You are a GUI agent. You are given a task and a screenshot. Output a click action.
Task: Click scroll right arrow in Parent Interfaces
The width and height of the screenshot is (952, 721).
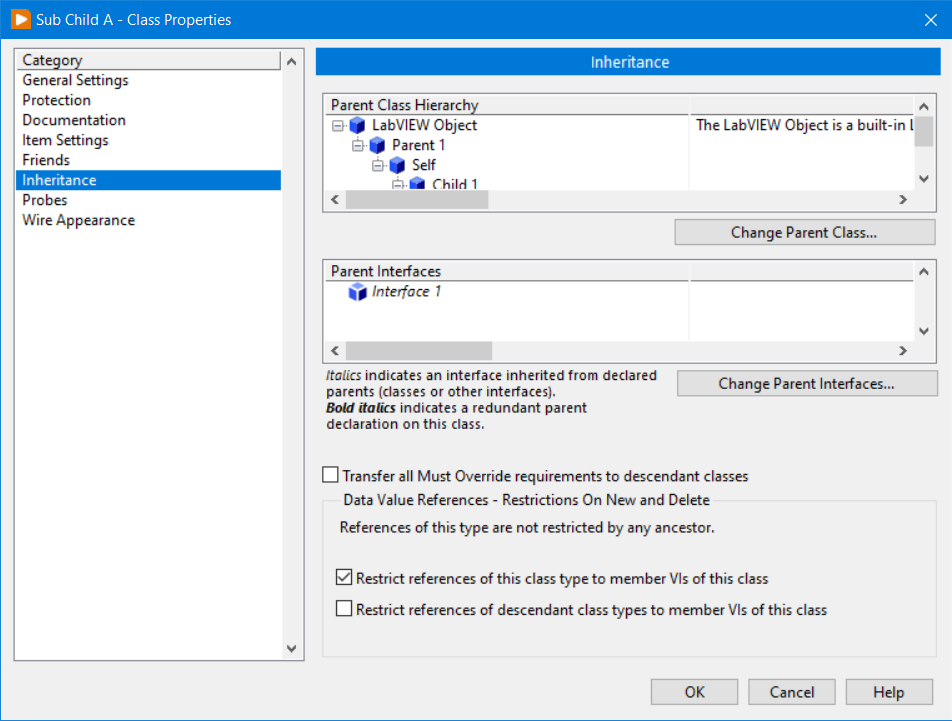pyautogui.click(x=903, y=351)
